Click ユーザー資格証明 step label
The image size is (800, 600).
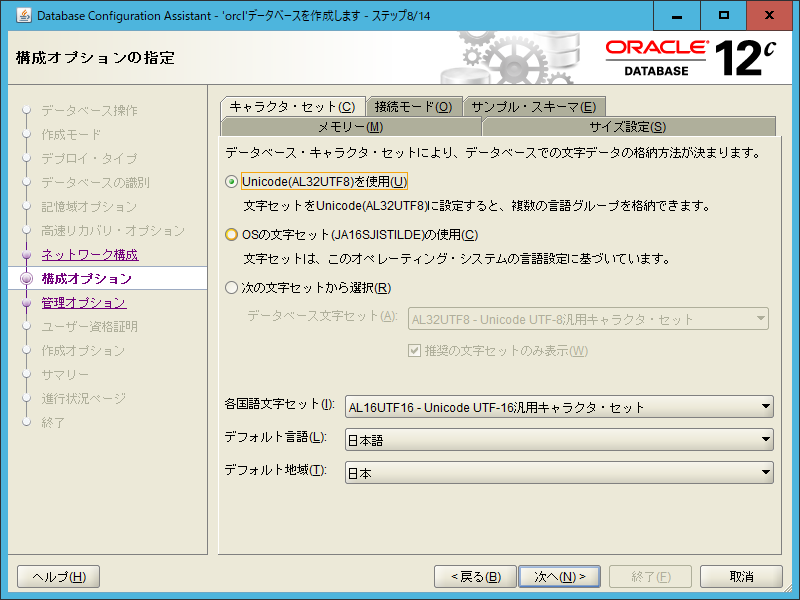pos(89,327)
